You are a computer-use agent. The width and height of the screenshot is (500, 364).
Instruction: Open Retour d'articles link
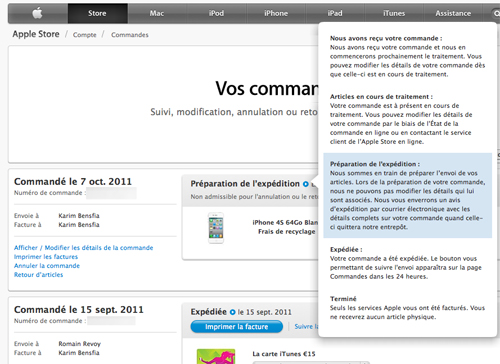click(x=38, y=275)
